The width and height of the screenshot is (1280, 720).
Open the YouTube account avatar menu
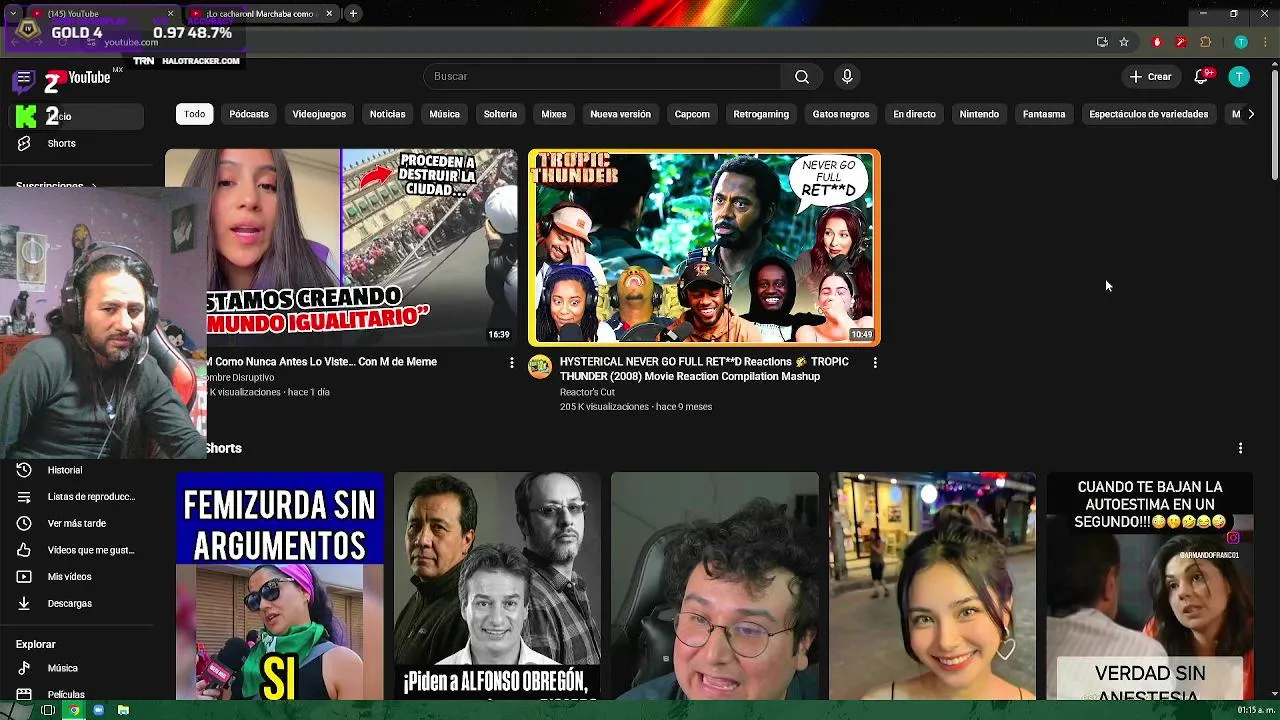[1239, 77]
